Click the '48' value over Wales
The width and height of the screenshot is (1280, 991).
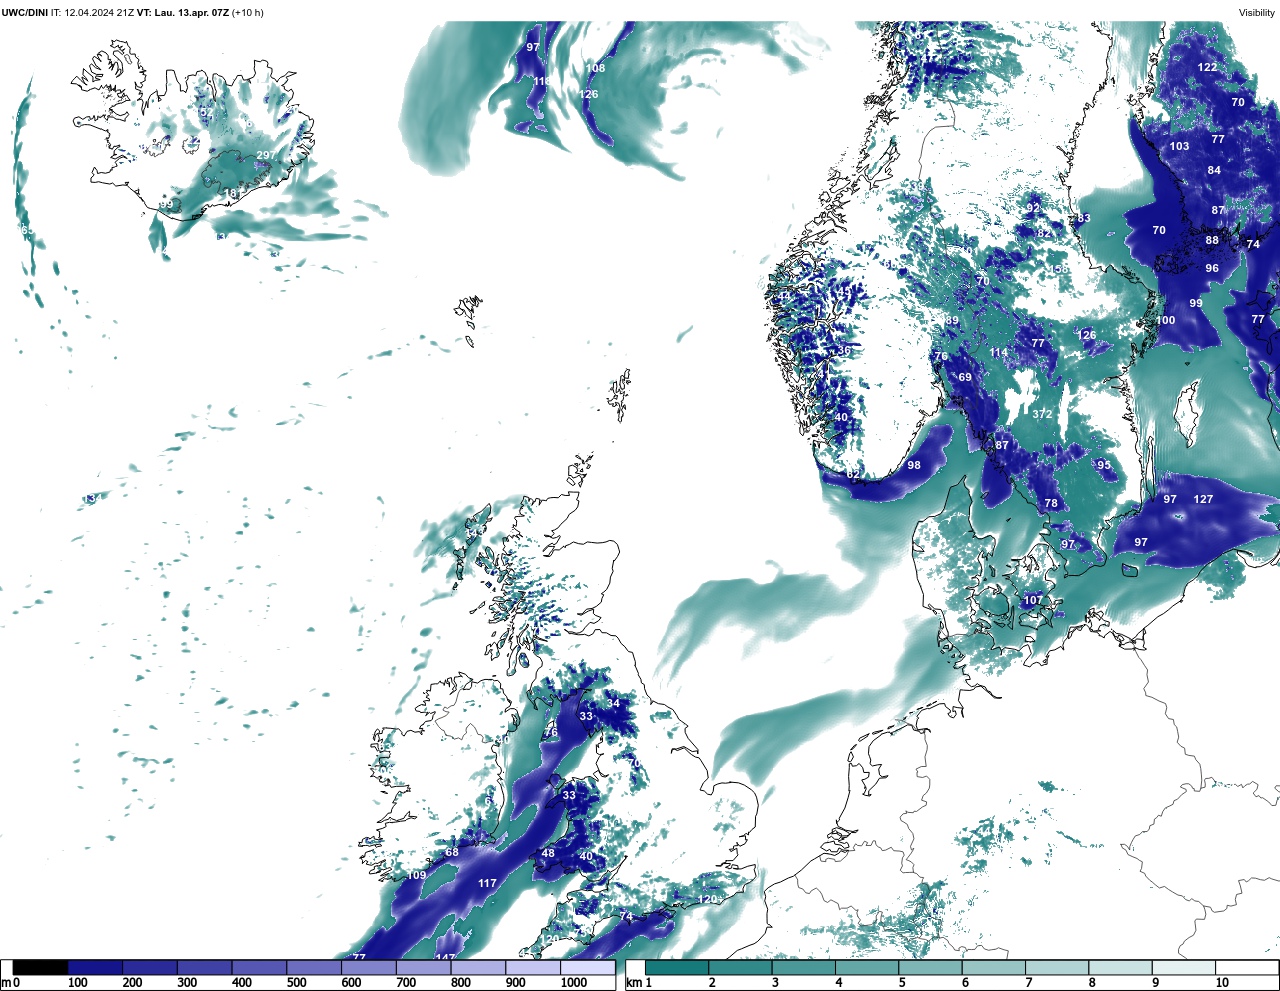click(548, 853)
